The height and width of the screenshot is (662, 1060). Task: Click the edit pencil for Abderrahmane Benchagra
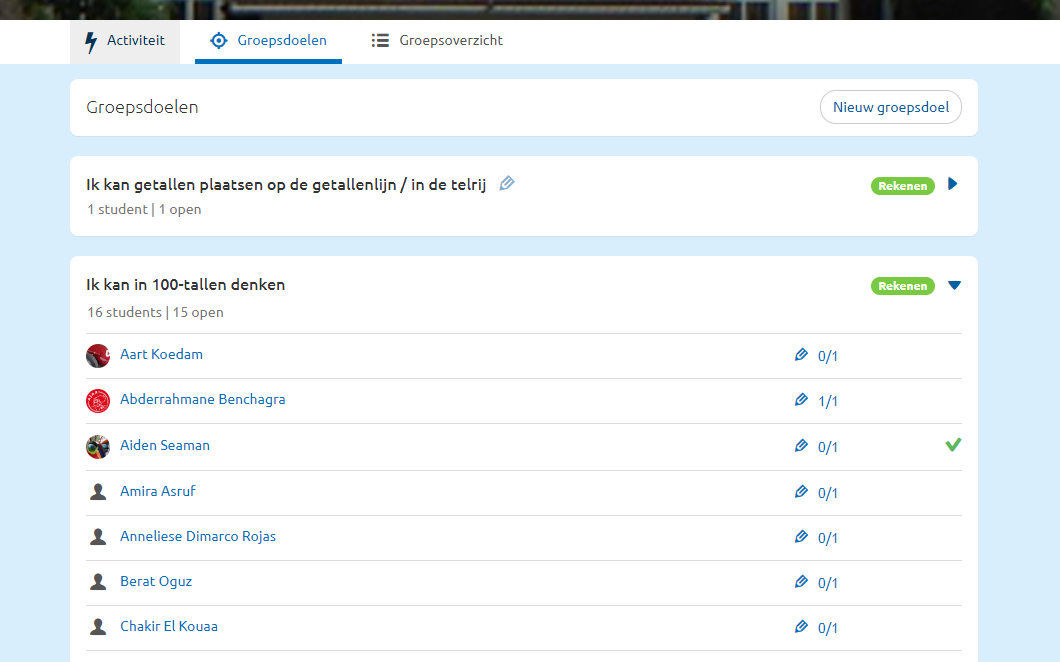click(801, 400)
